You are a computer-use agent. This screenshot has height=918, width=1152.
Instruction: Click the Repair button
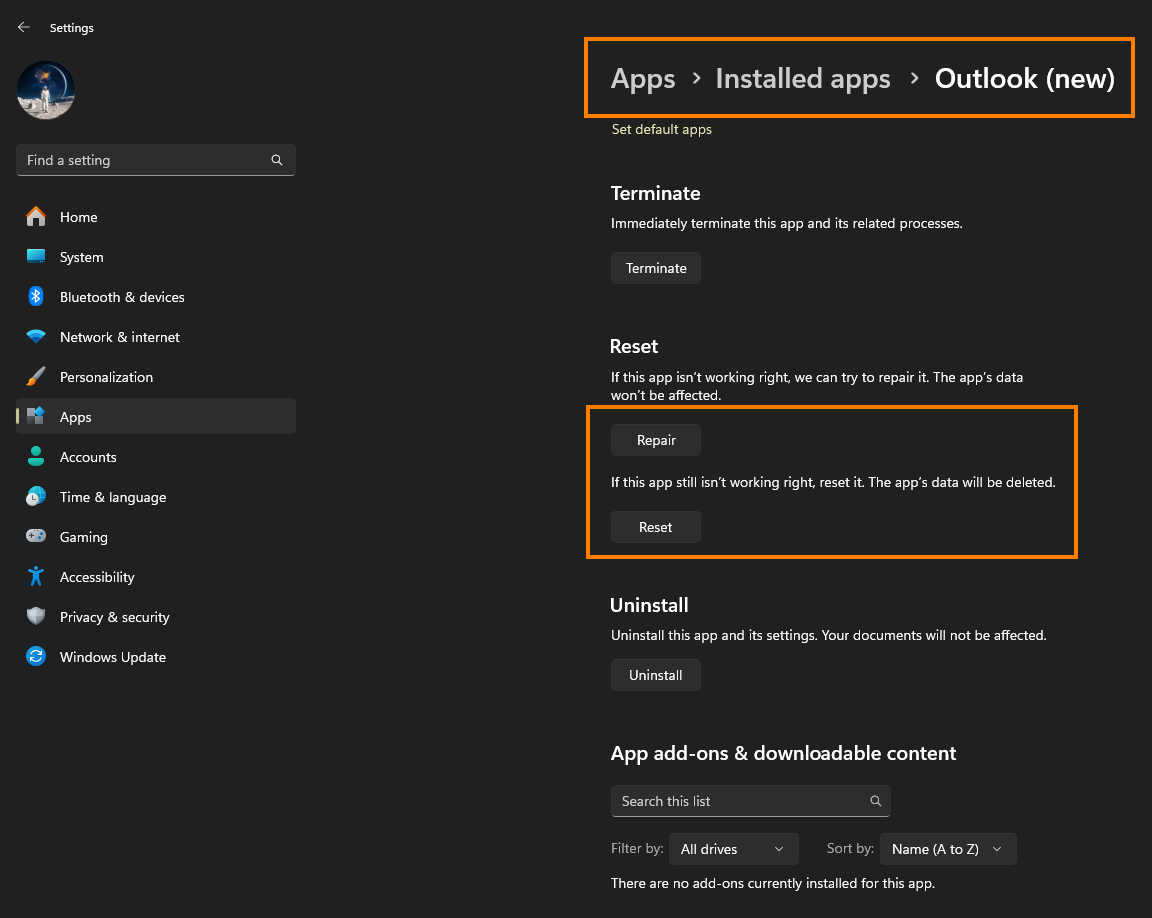click(x=656, y=440)
